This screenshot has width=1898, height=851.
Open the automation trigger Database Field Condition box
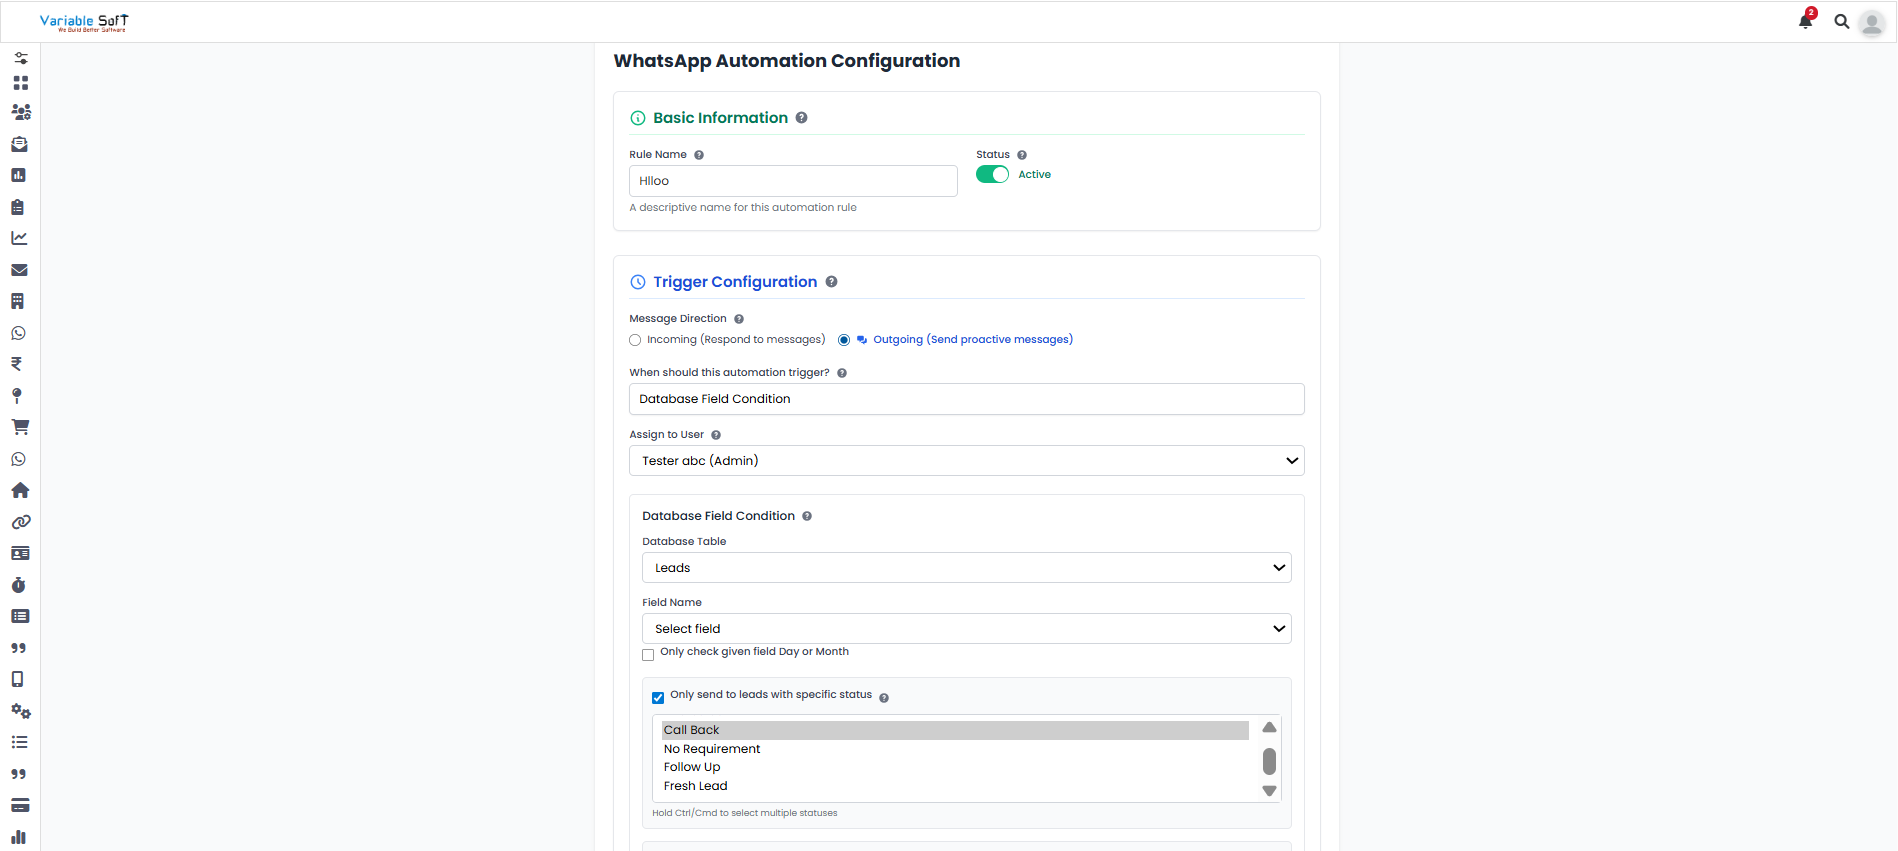(x=966, y=399)
